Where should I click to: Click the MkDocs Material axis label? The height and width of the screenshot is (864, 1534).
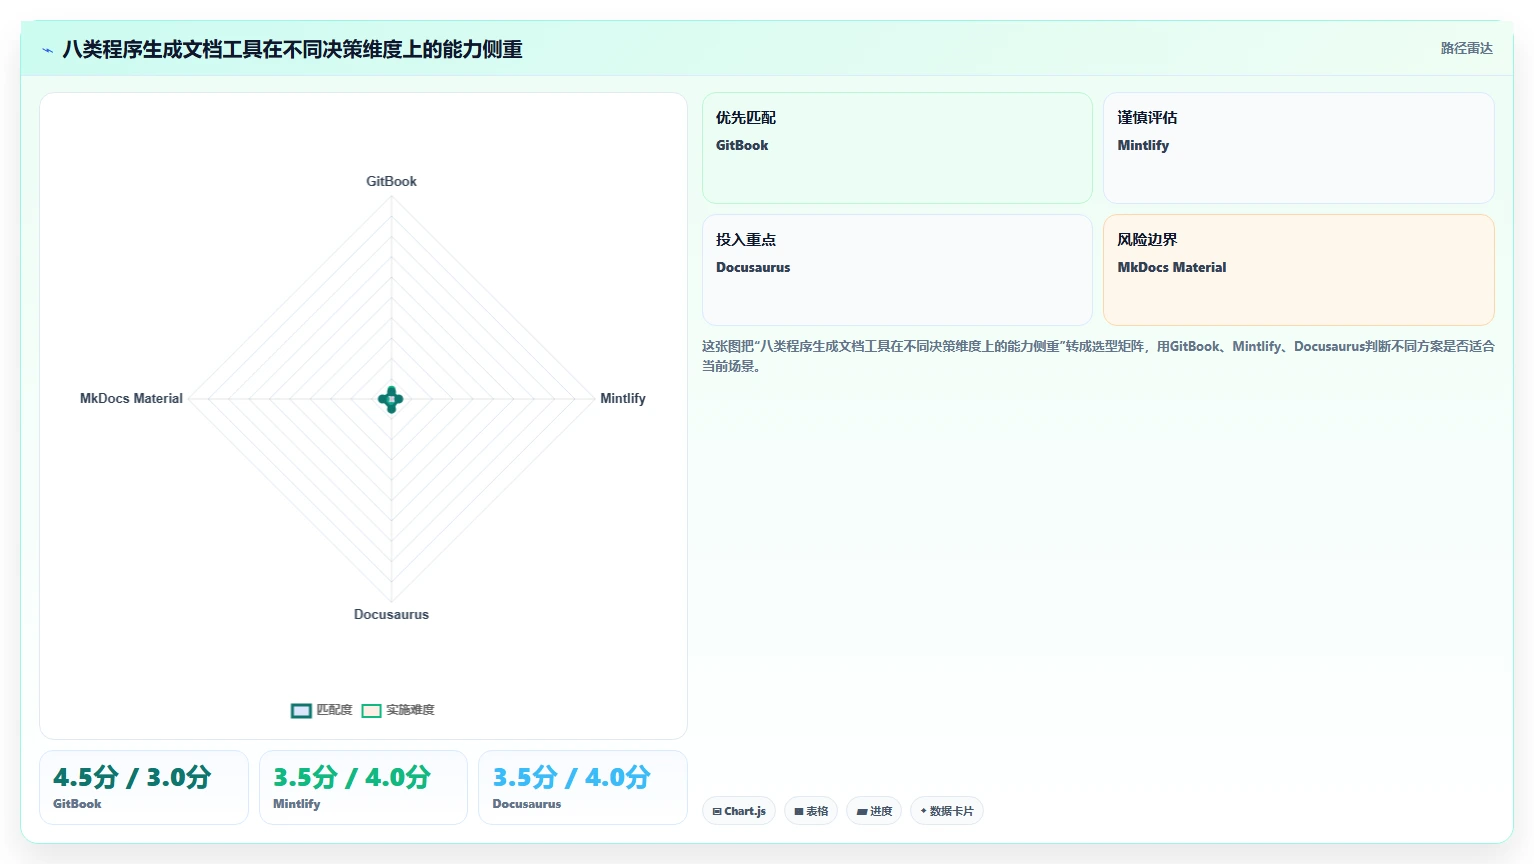(x=131, y=398)
